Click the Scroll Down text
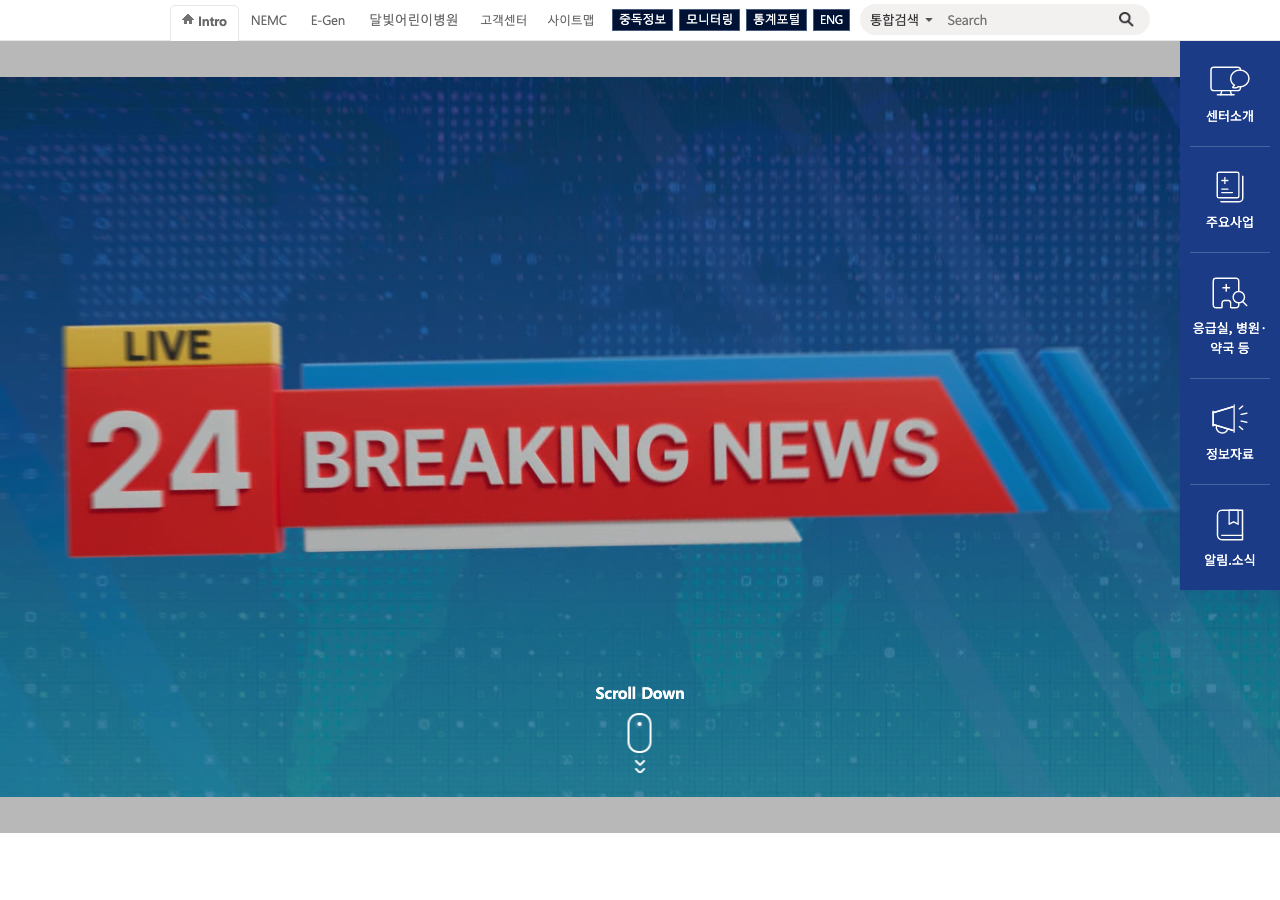Image resolution: width=1280 pixels, height=900 pixels. pyautogui.click(x=640, y=693)
